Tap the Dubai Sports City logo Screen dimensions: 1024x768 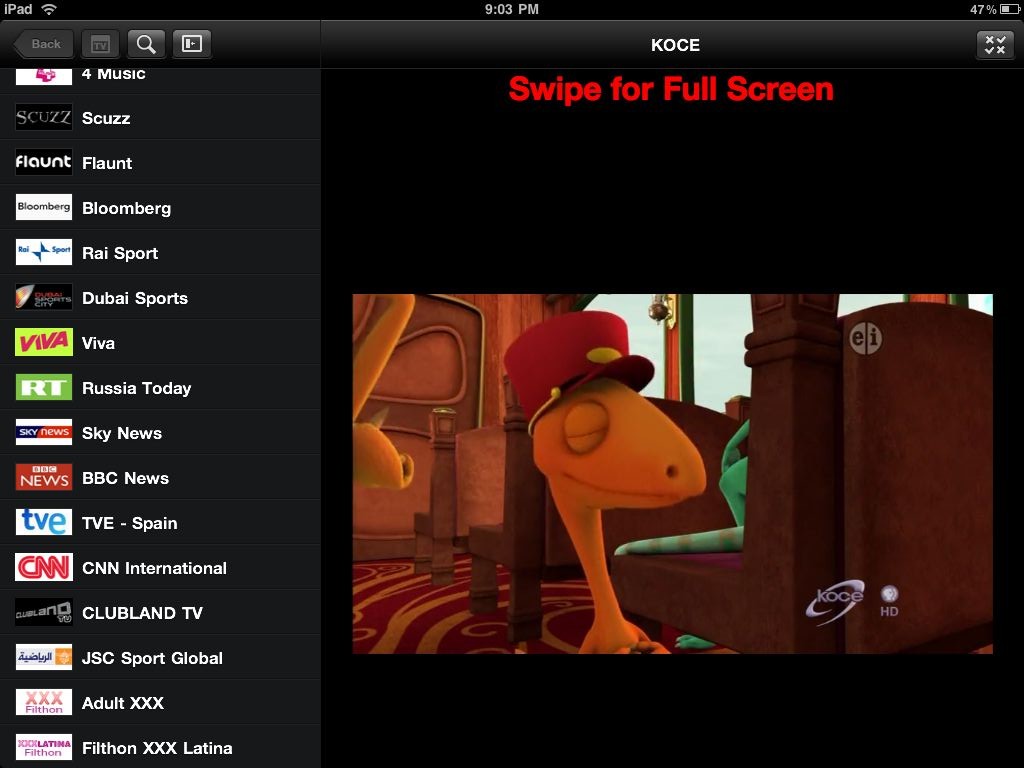tap(44, 297)
